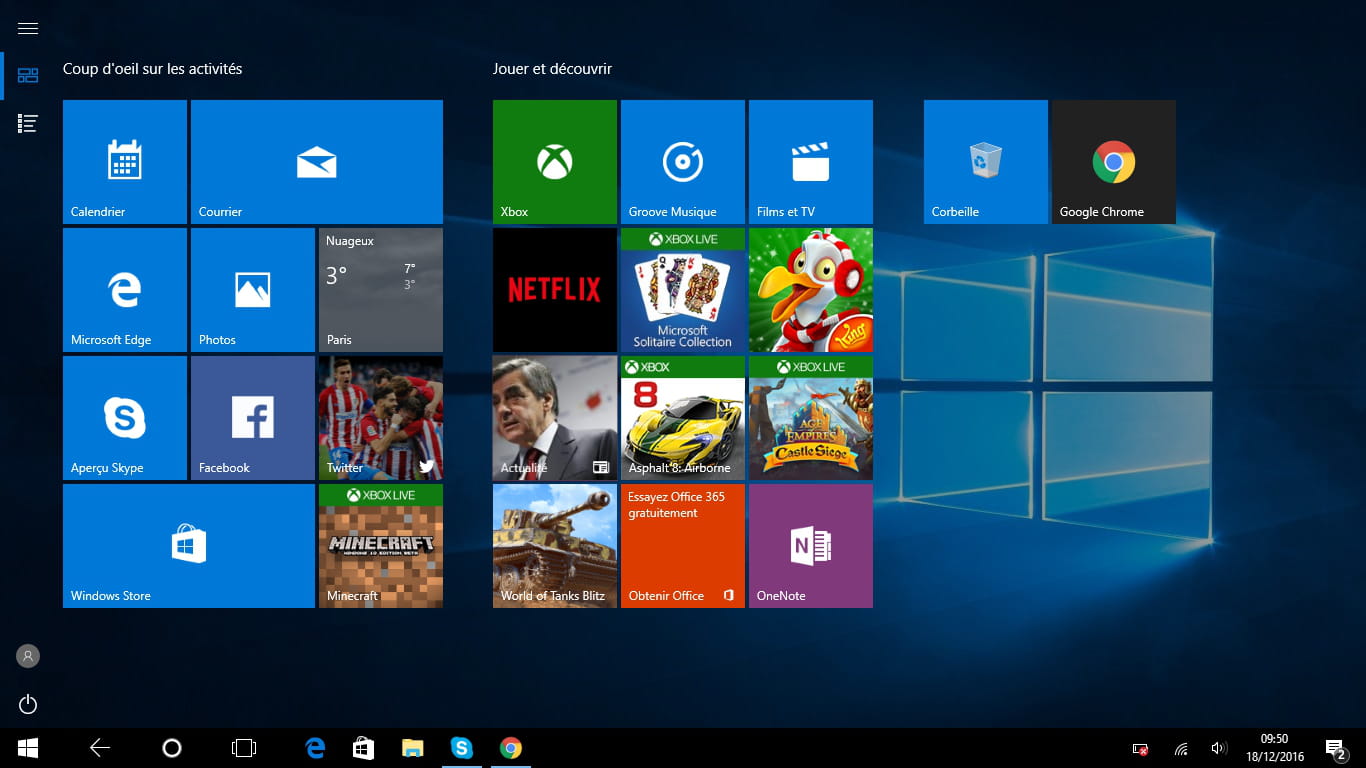Click Obtenir Office tile
Screen dimensions: 1366x768
click(x=683, y=545)
